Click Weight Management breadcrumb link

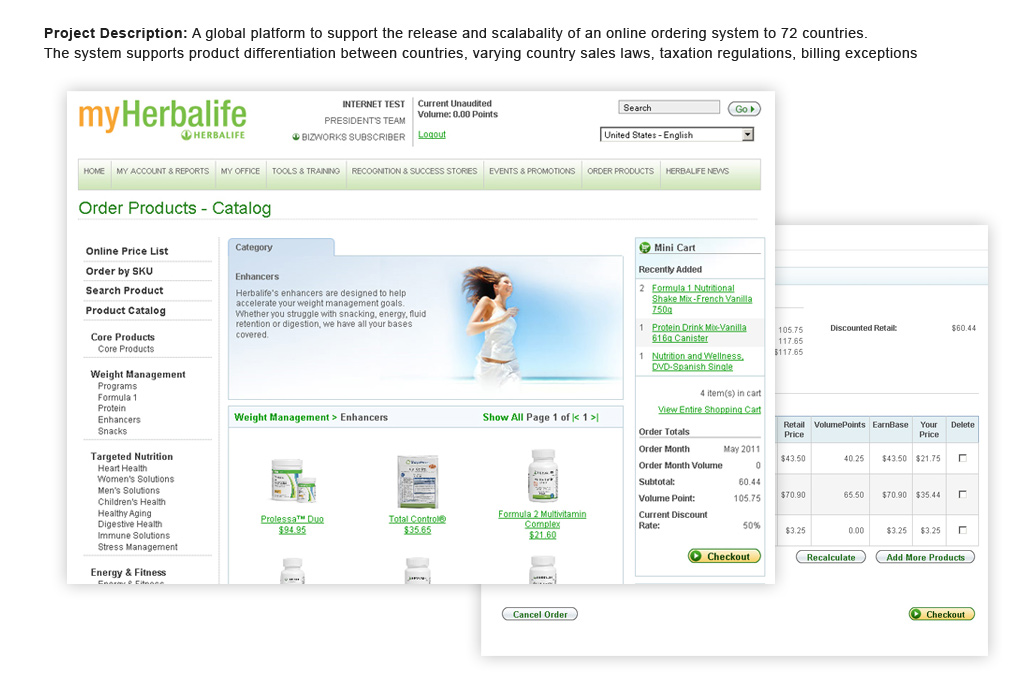(281, 417)
